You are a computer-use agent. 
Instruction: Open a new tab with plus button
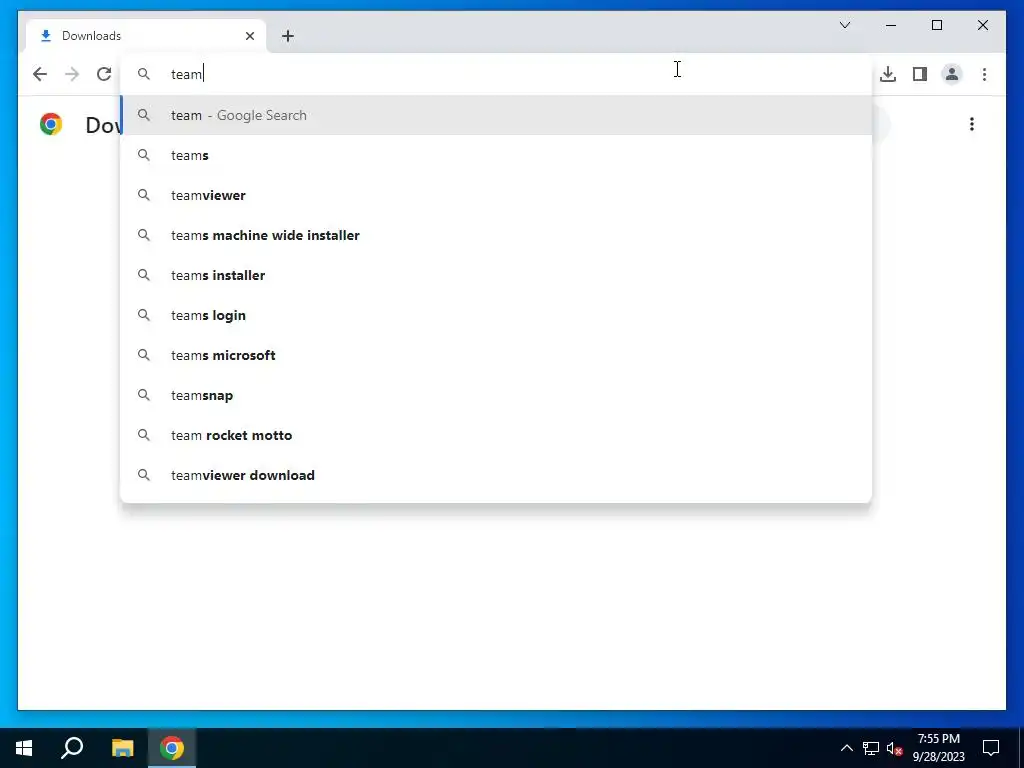[x=287, y=36]
